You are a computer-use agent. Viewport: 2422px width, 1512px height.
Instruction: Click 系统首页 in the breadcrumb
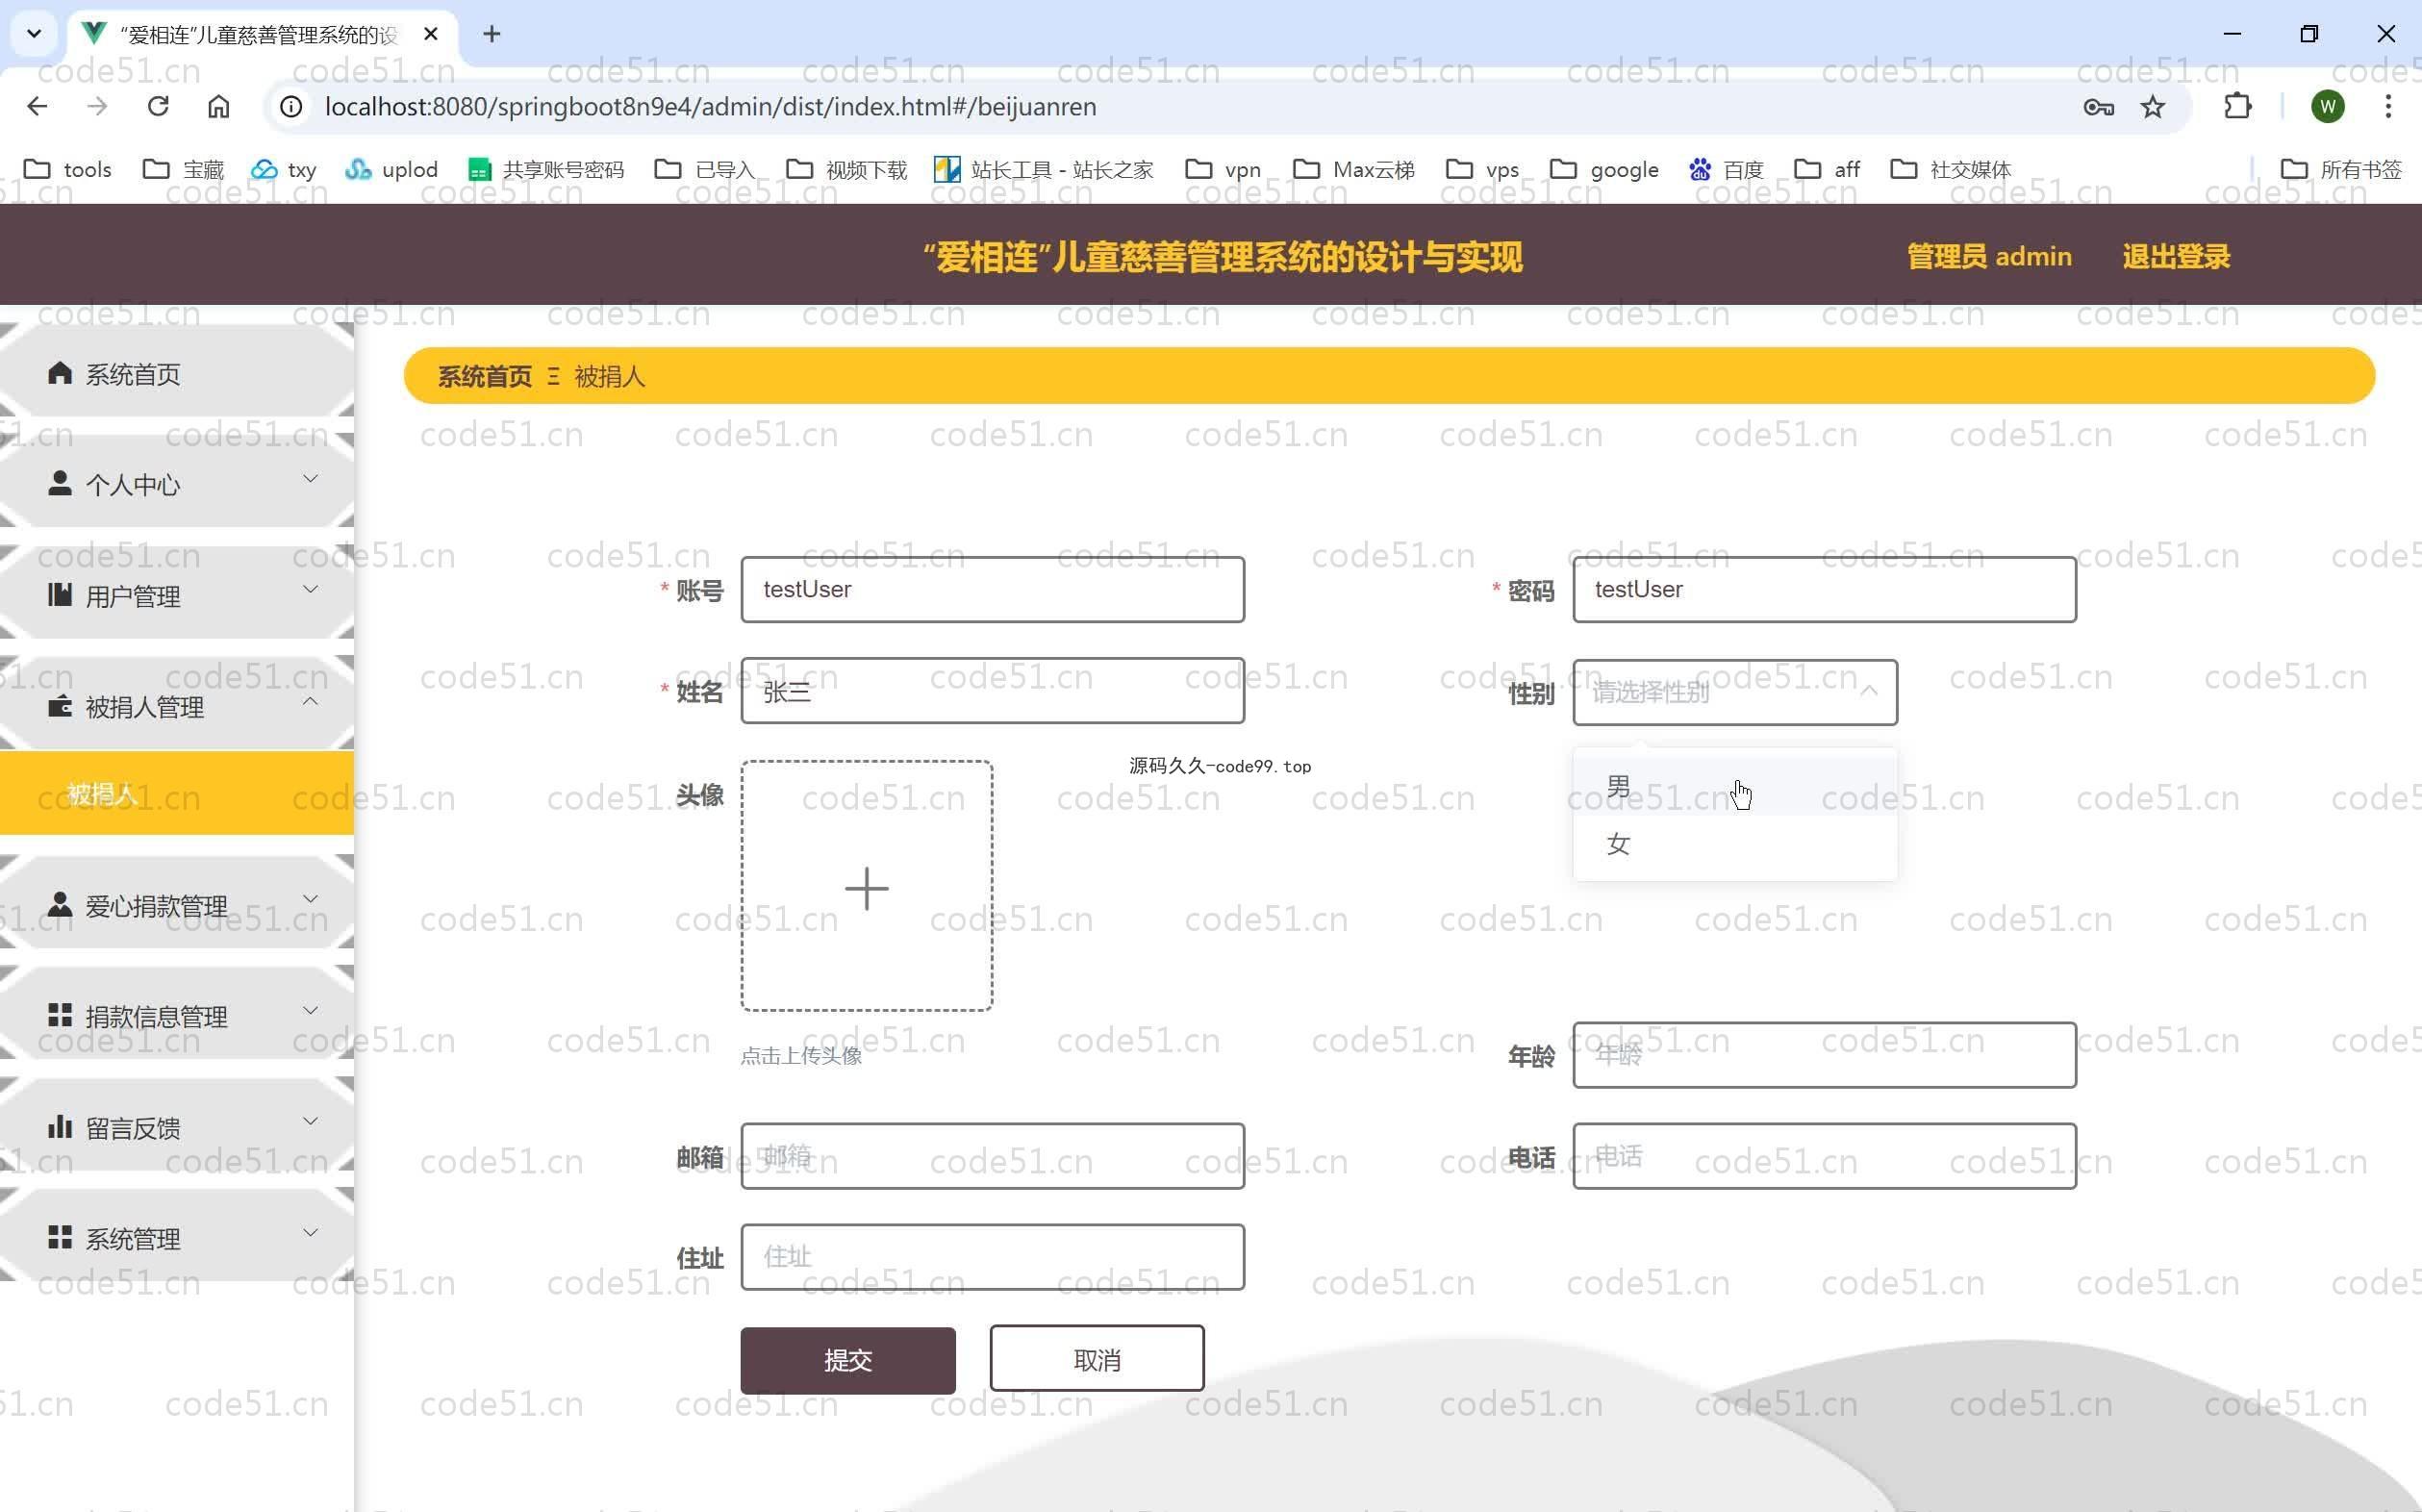tap(485, 376)
